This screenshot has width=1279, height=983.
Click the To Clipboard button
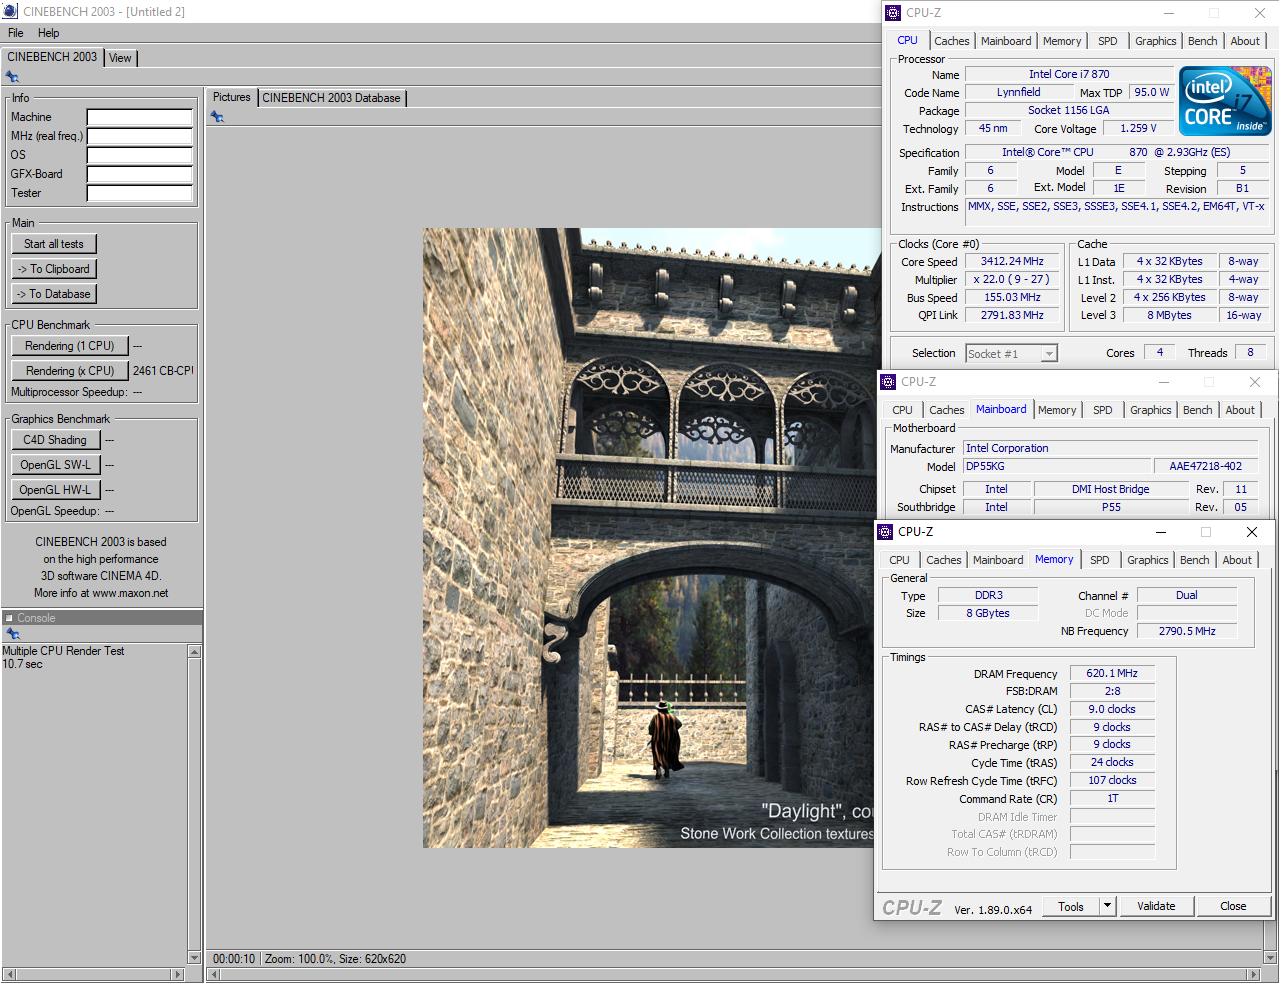[x=54, y=269]
